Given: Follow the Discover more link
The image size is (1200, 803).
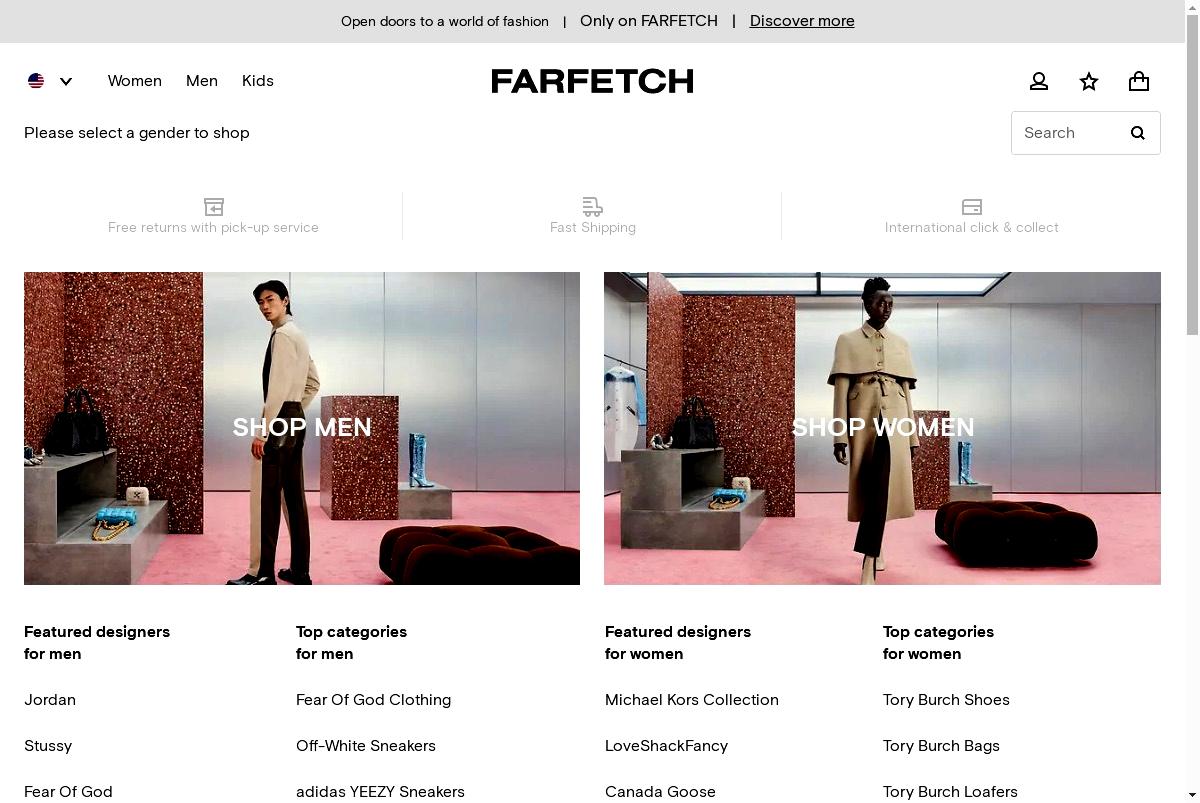Looking at the screenshot, I should [802, 21].
